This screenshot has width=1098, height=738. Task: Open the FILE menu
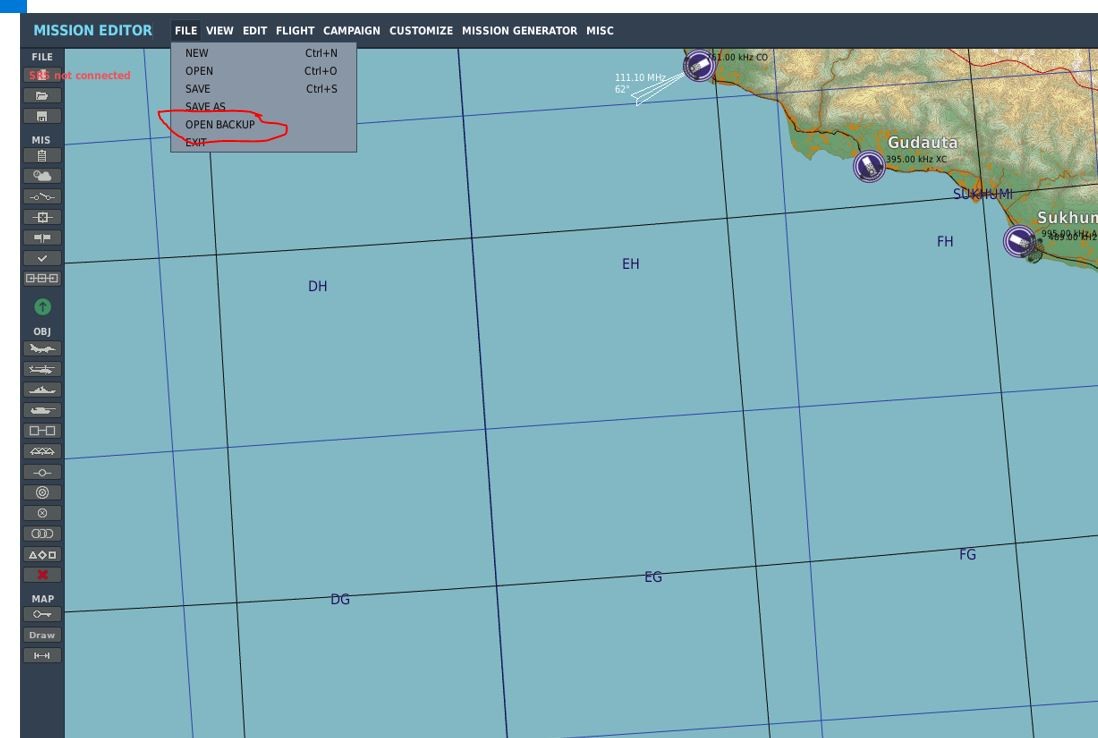(x=186, y=31)
